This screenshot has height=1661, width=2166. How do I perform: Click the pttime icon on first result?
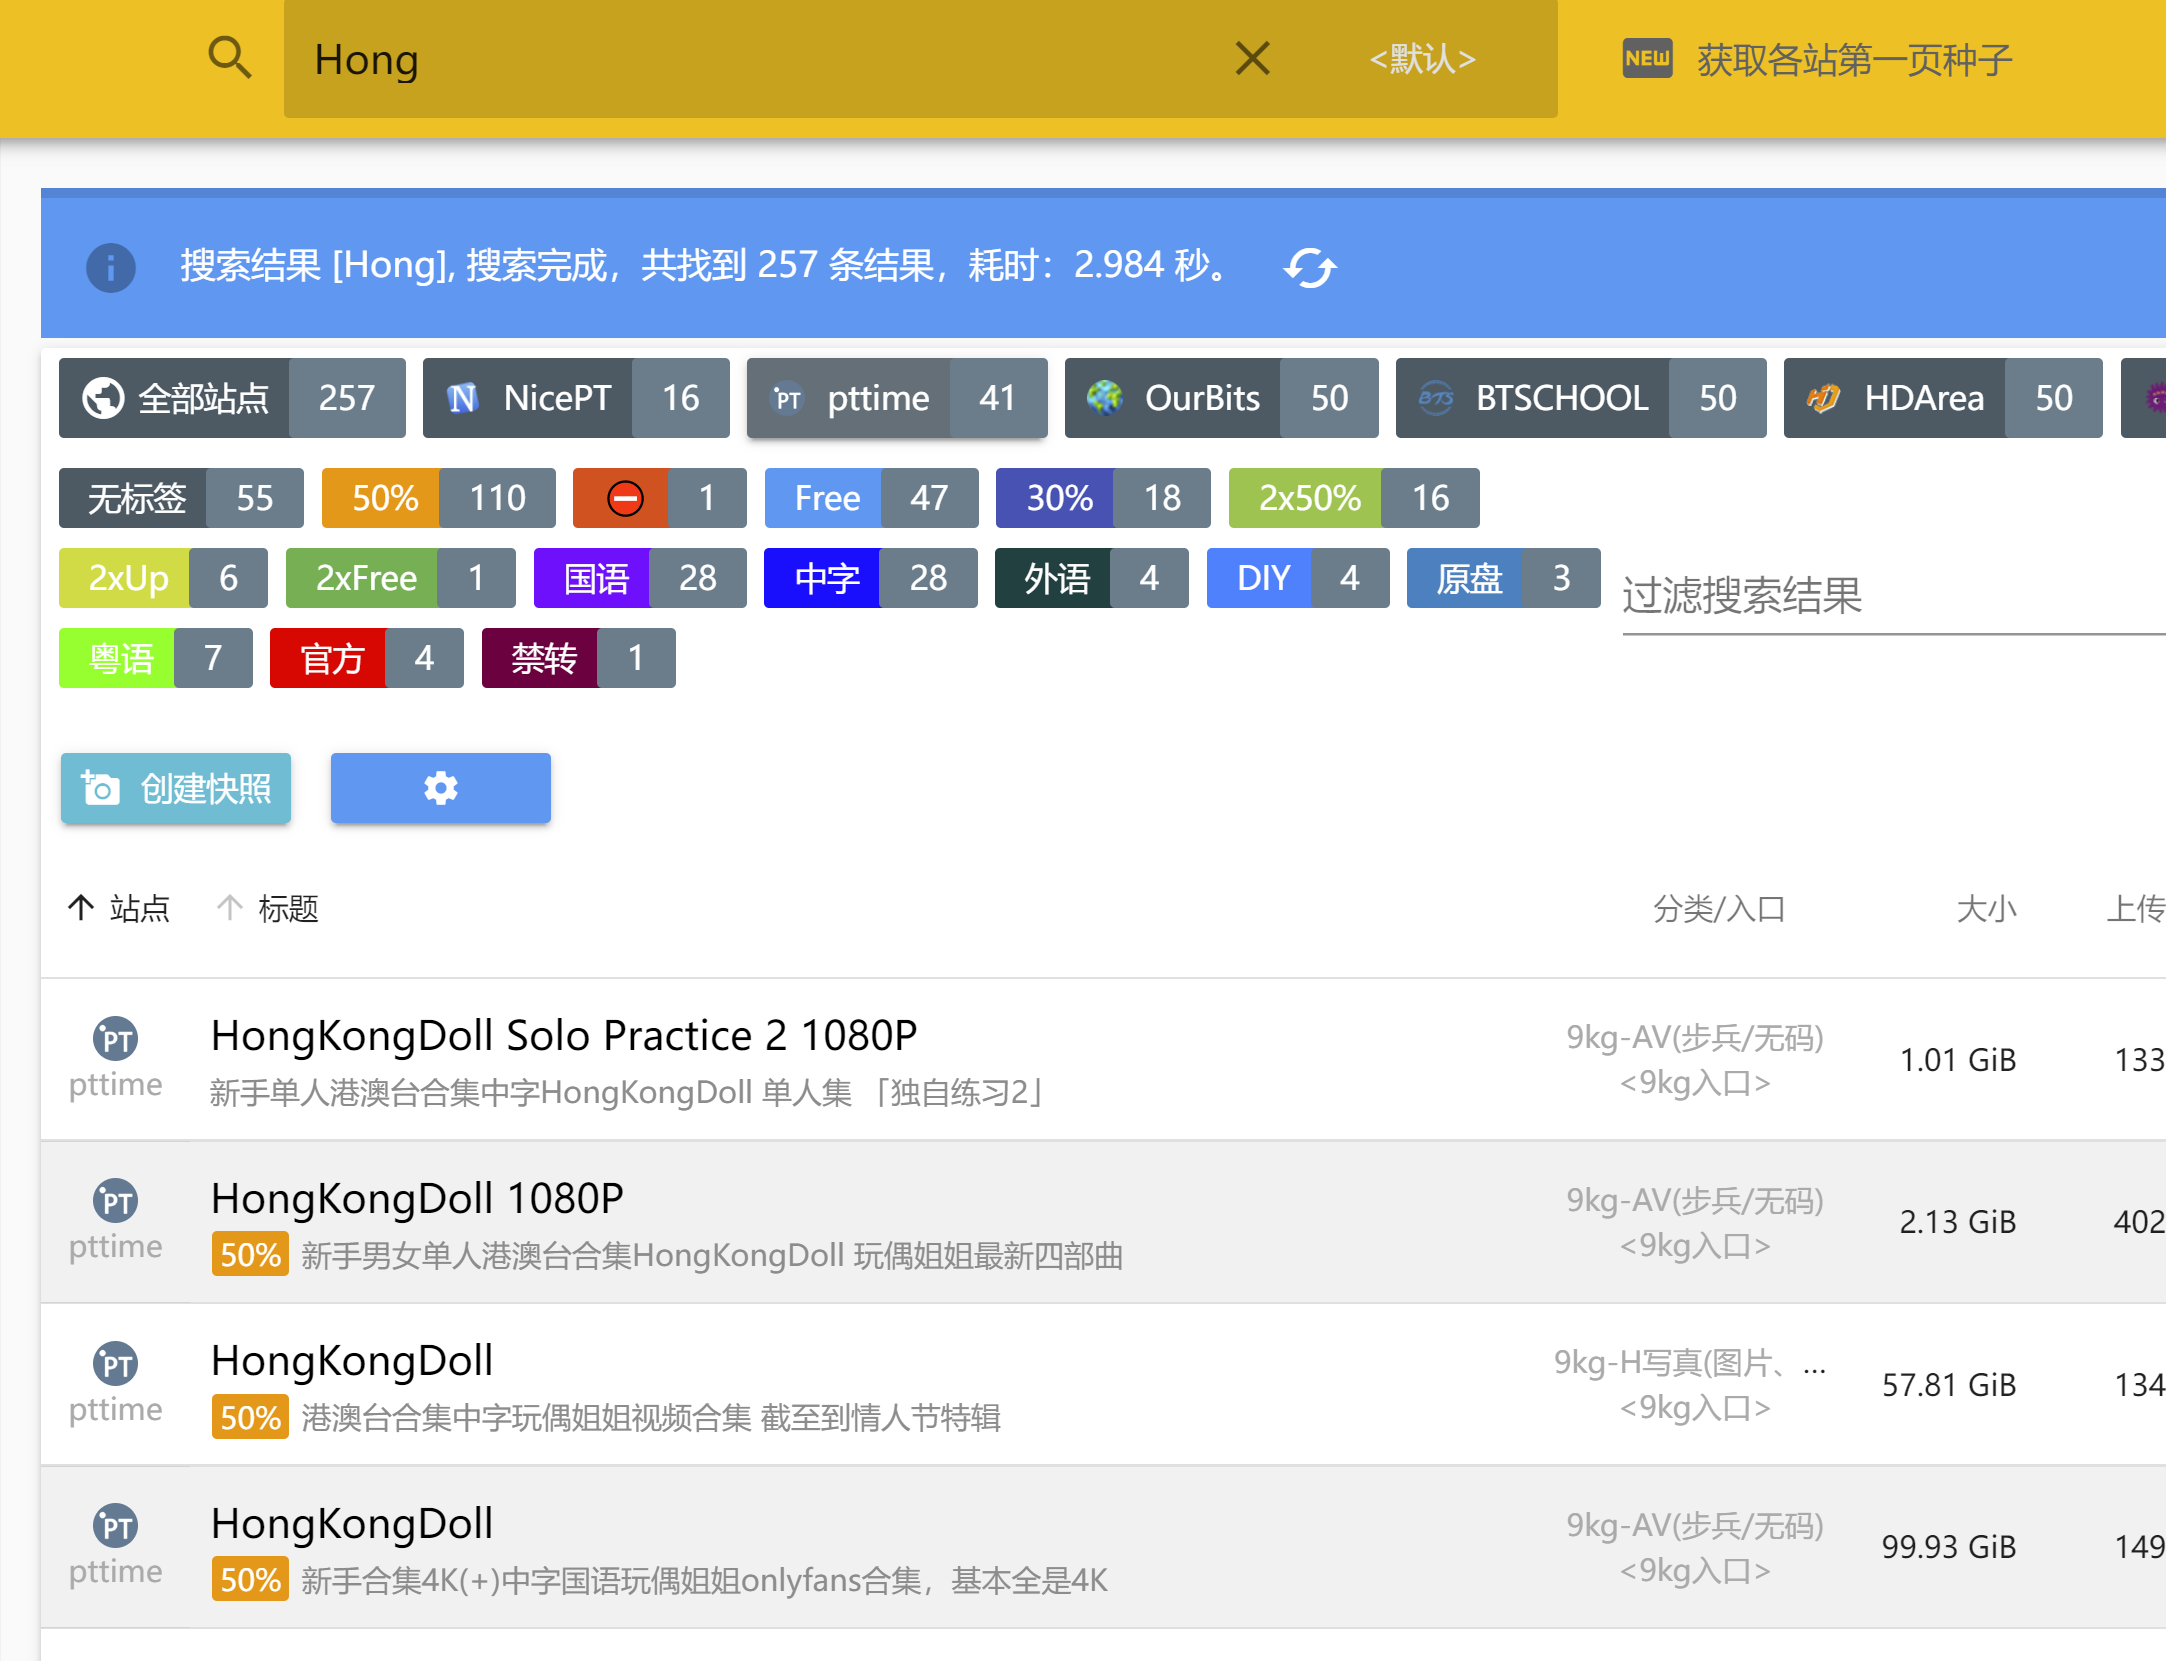[x=116, y=1039]
